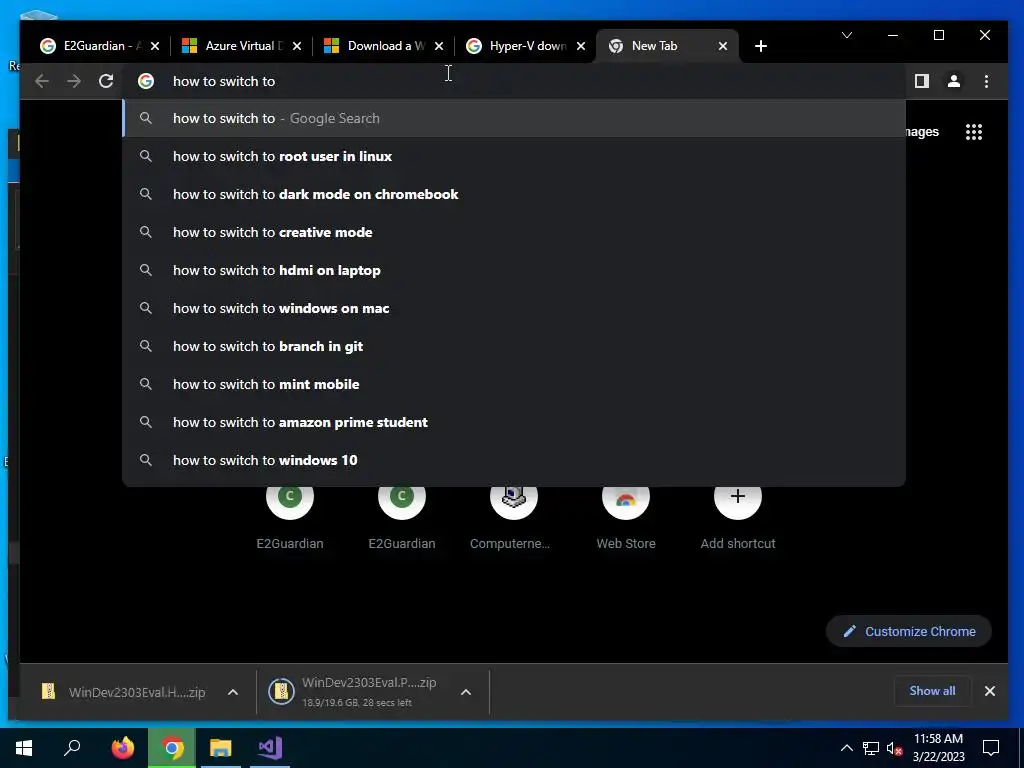The height and width of the screenshot is (768, 1024).
Task: Close the E2Guardian tab
Action: tap(155, 46)
